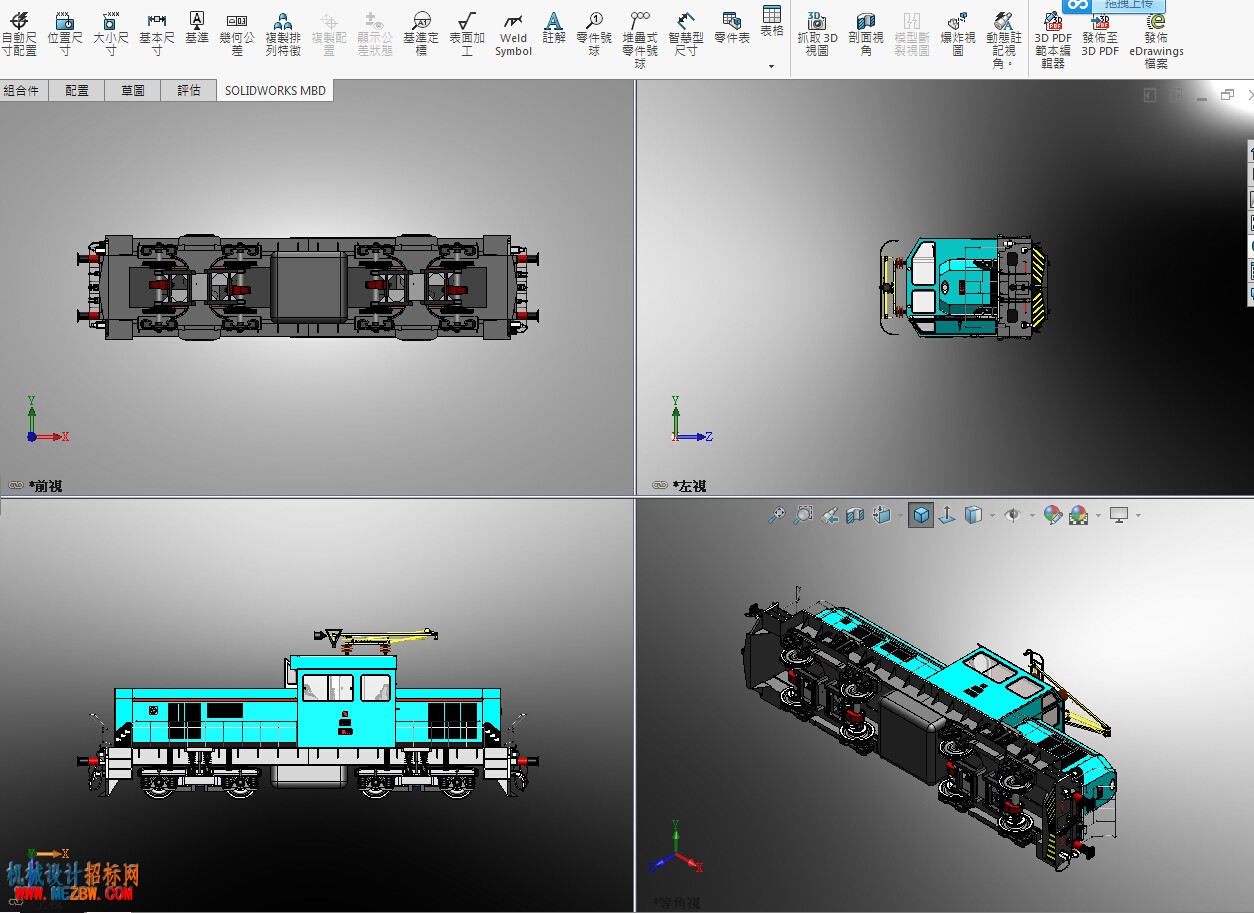Screen dimensions: 1254x913
Task: Expand the Apply Scene dropdown arrow
Action: 1098,516
